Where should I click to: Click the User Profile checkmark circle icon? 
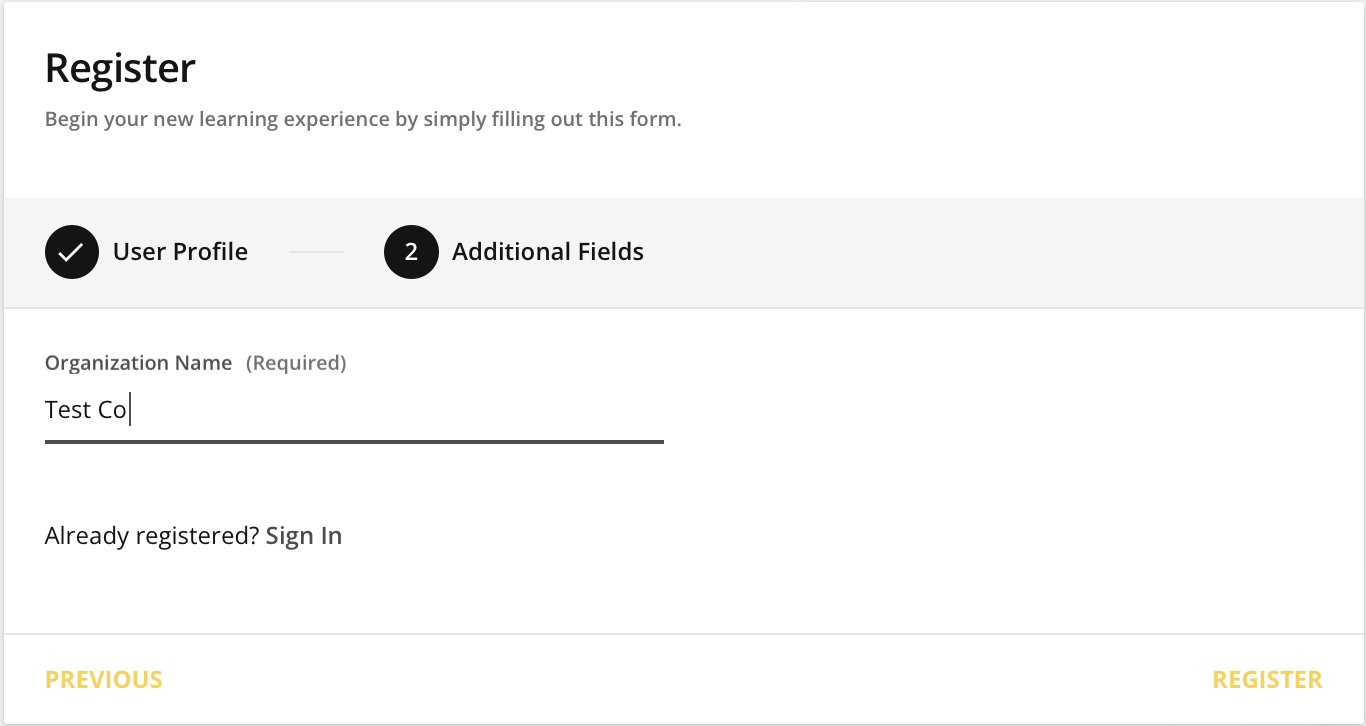72,252
